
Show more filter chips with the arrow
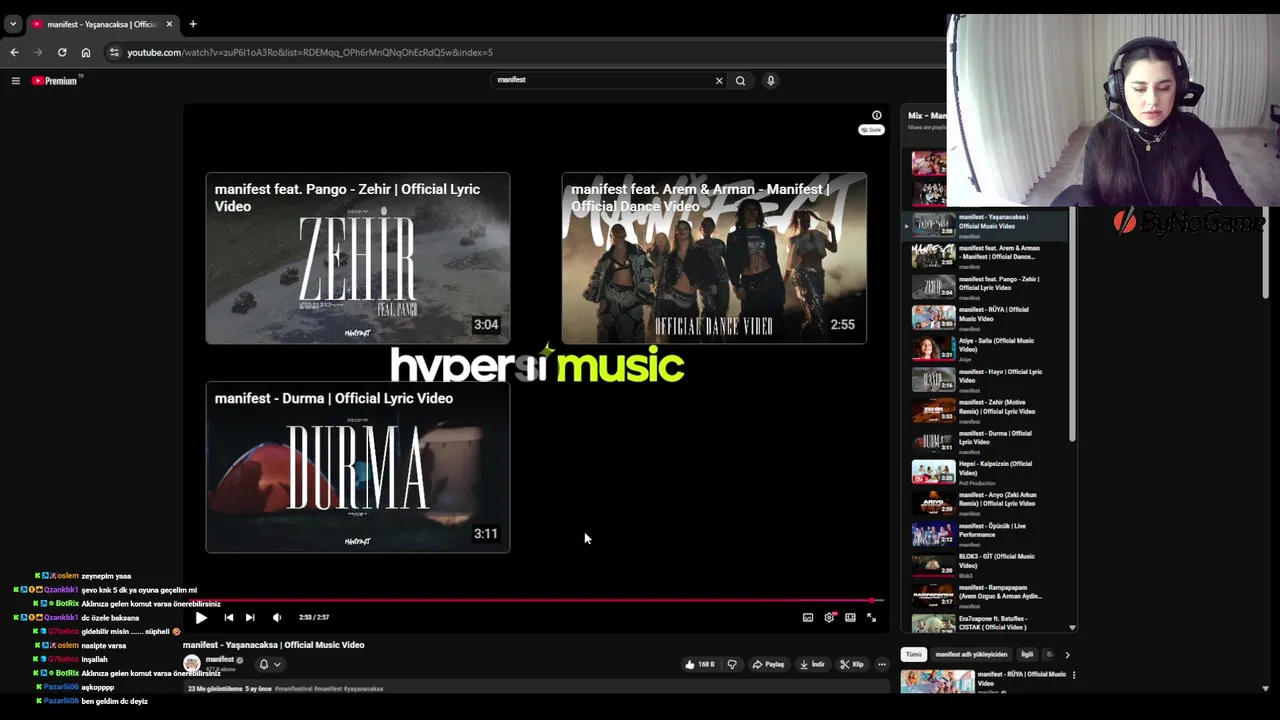[x=1067, y=655]
